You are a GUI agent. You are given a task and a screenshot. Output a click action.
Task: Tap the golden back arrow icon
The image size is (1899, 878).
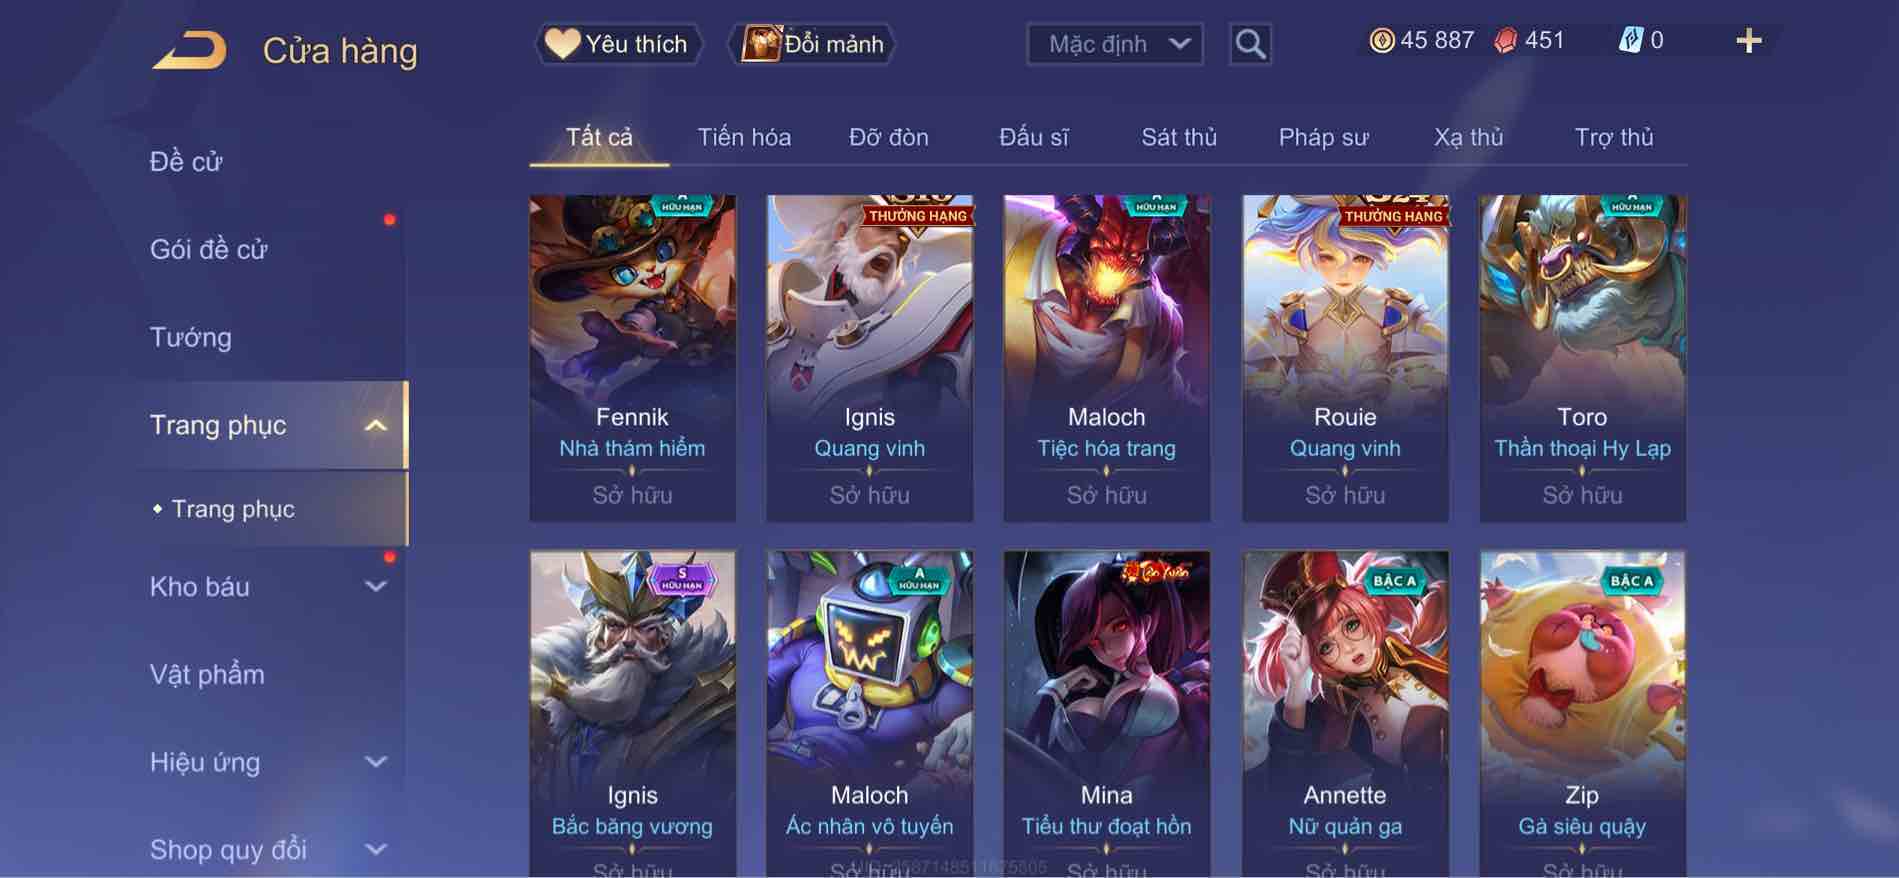click(190, 50)
